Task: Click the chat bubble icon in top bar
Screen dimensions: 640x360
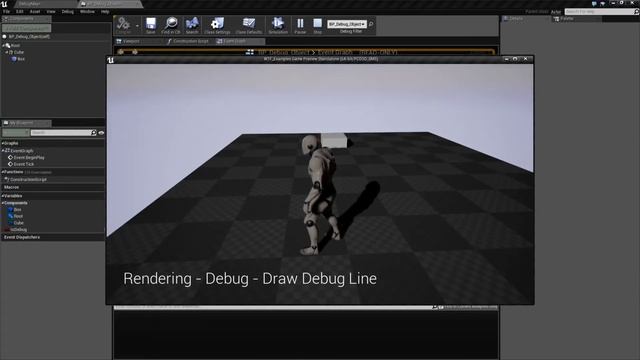Action: (594, 4)
